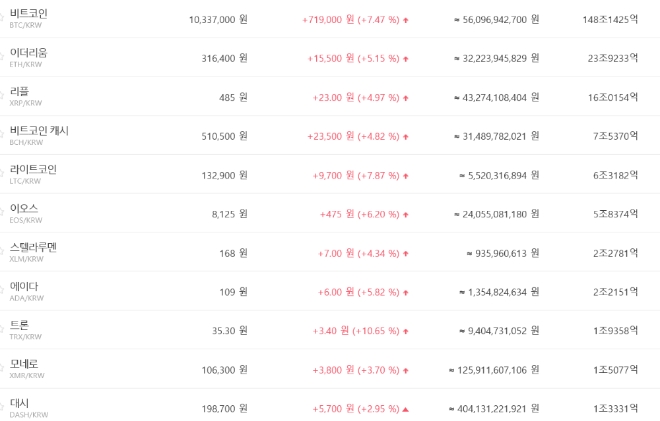Click the up arrow beside Bitcoin's +7.47% change
660x421 pixels.
point(406,20)
